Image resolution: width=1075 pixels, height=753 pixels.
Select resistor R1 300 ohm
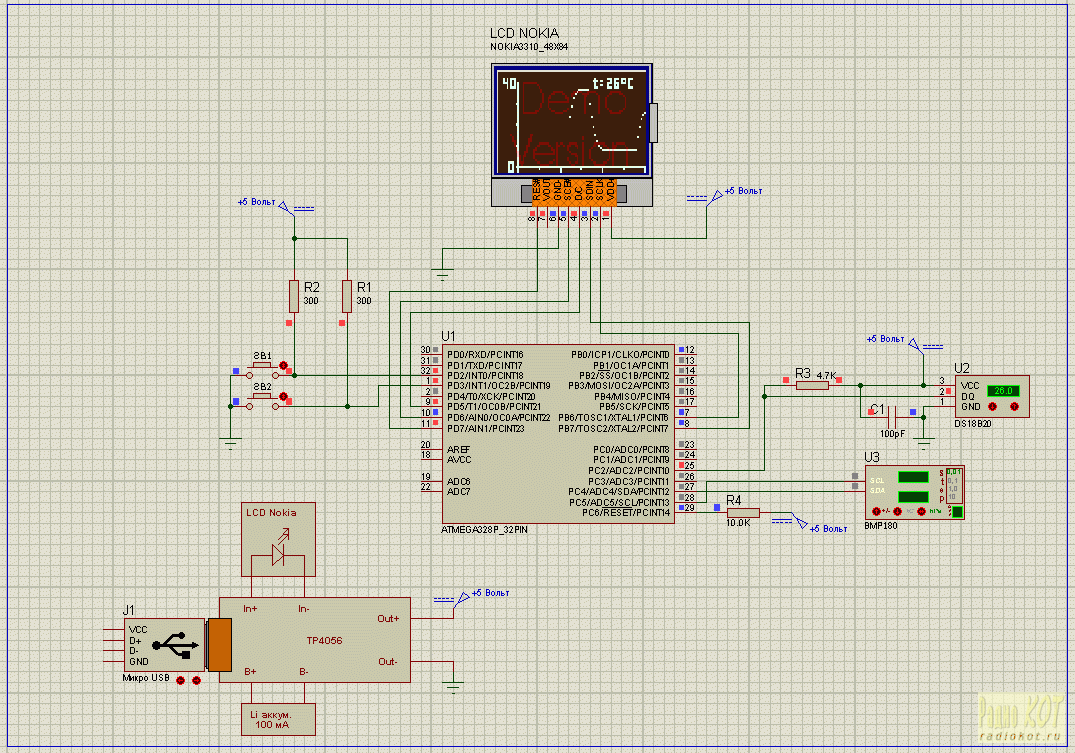point(347,296)
